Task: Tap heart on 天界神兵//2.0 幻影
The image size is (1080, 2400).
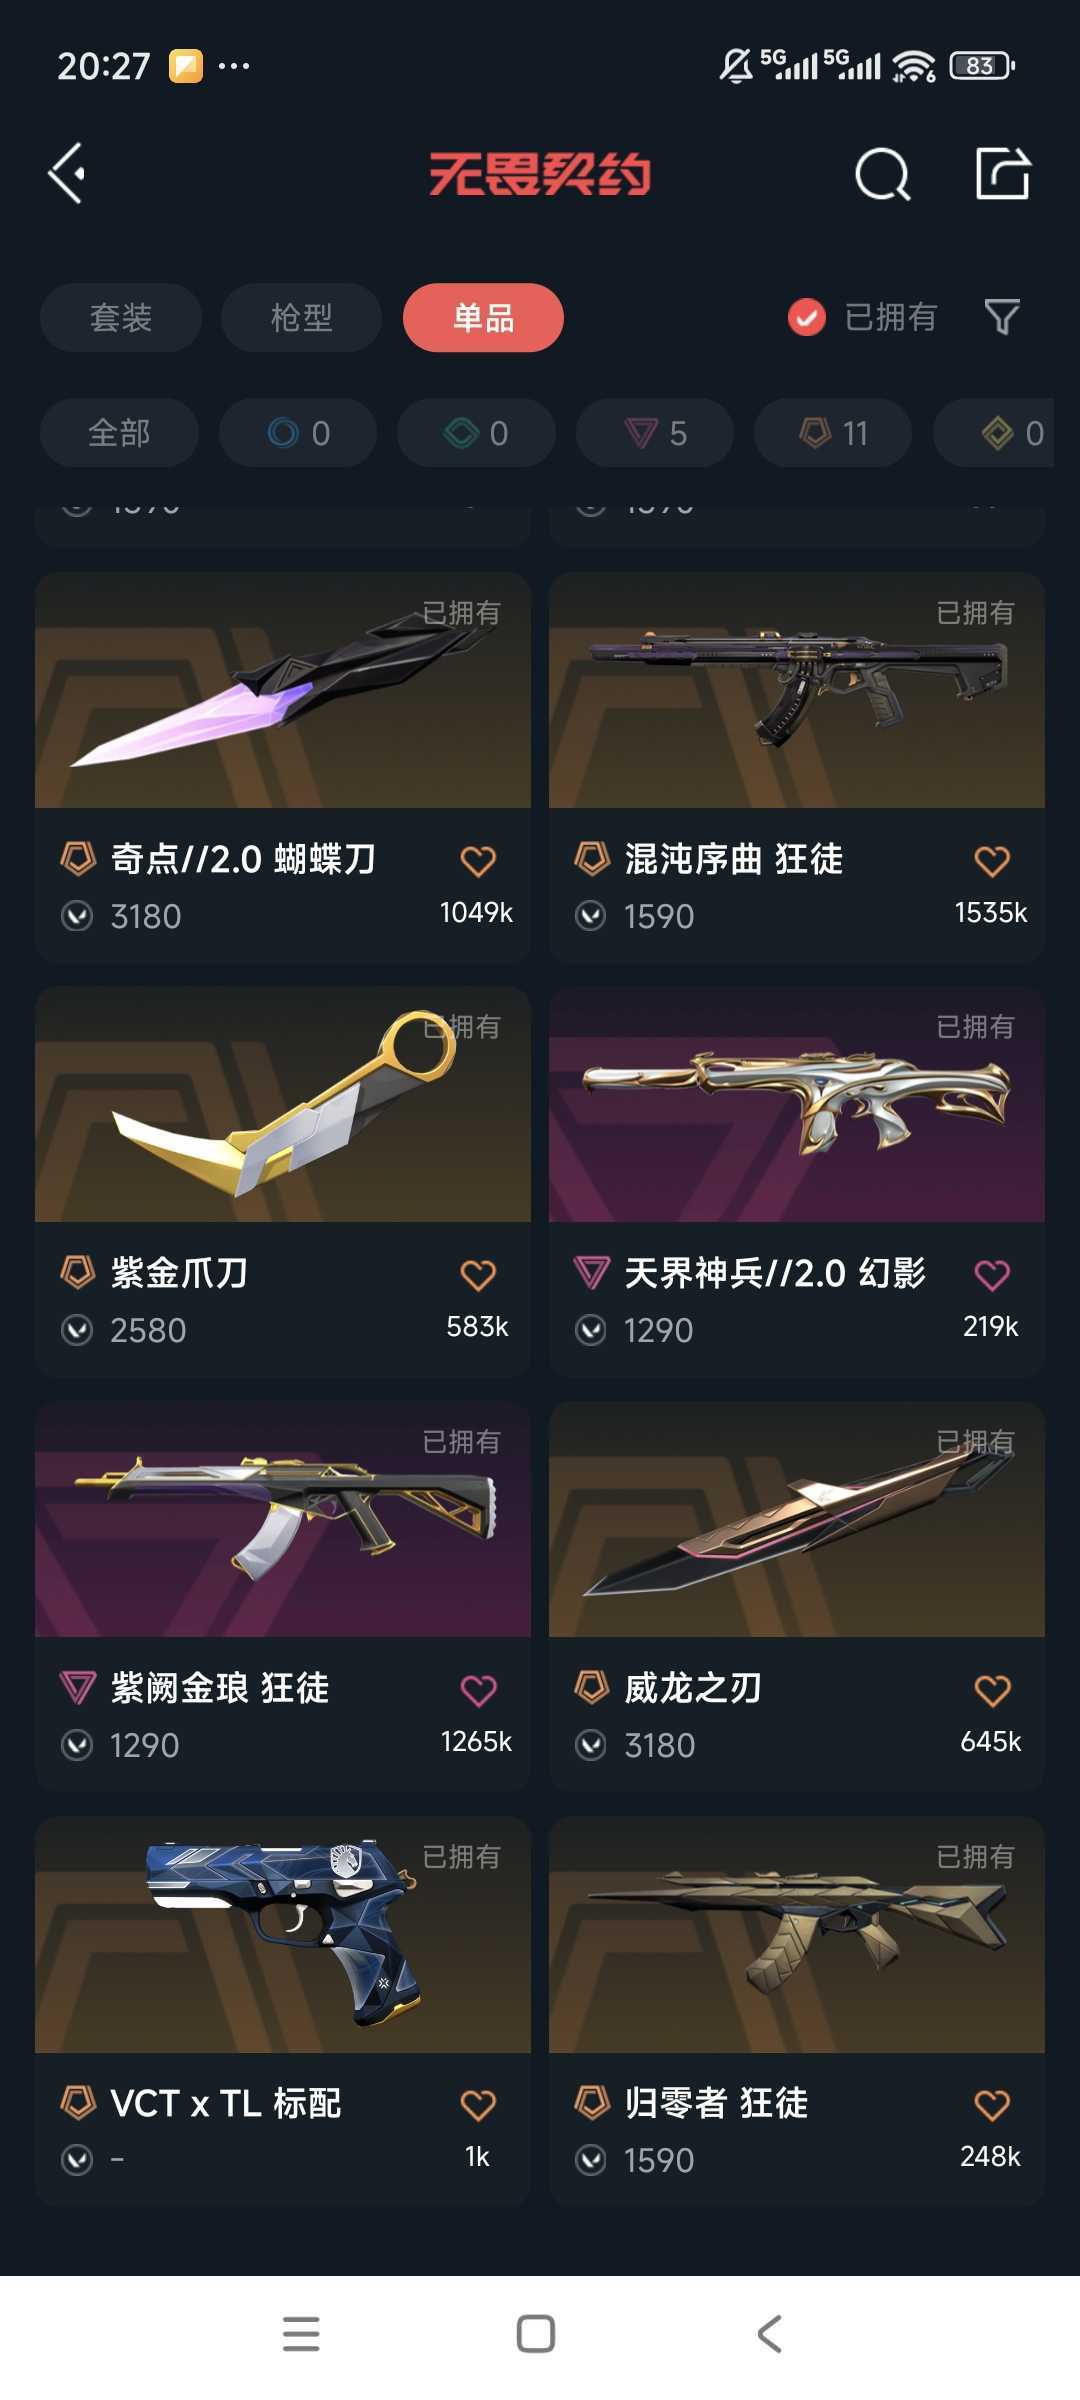Action: [x=992, y=1275]
